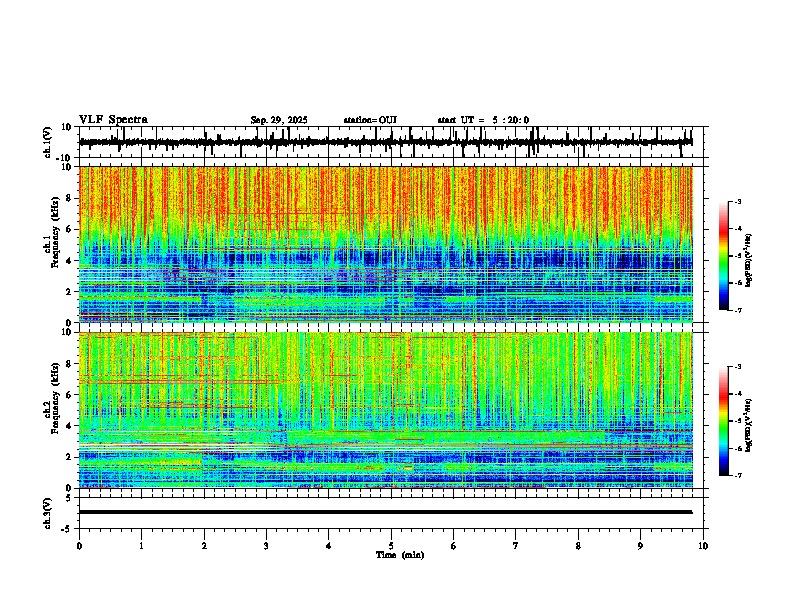Click the '8' kHz tick of ch.2 spectrogram
792x612 pixels.
(70, 364)
